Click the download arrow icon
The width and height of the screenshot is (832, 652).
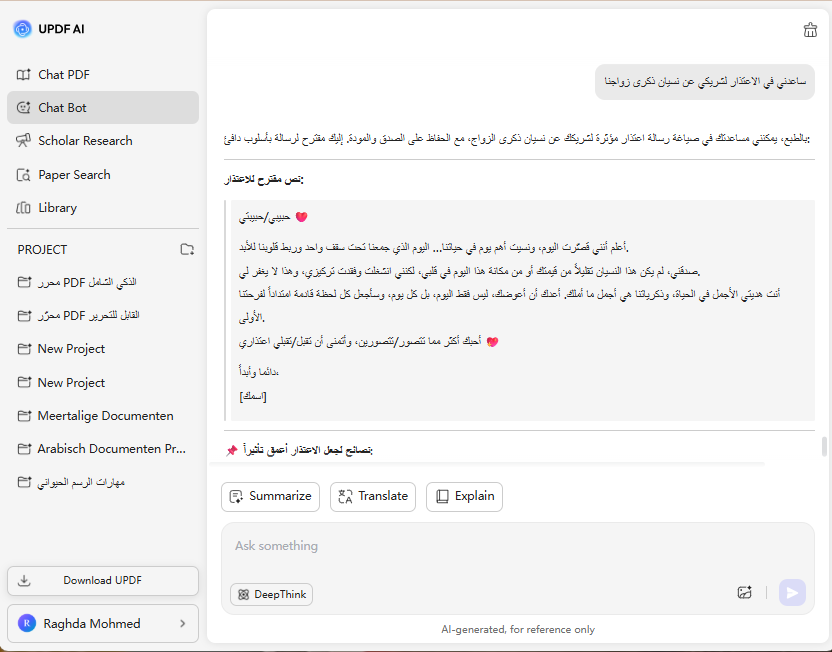pos(24,581)
